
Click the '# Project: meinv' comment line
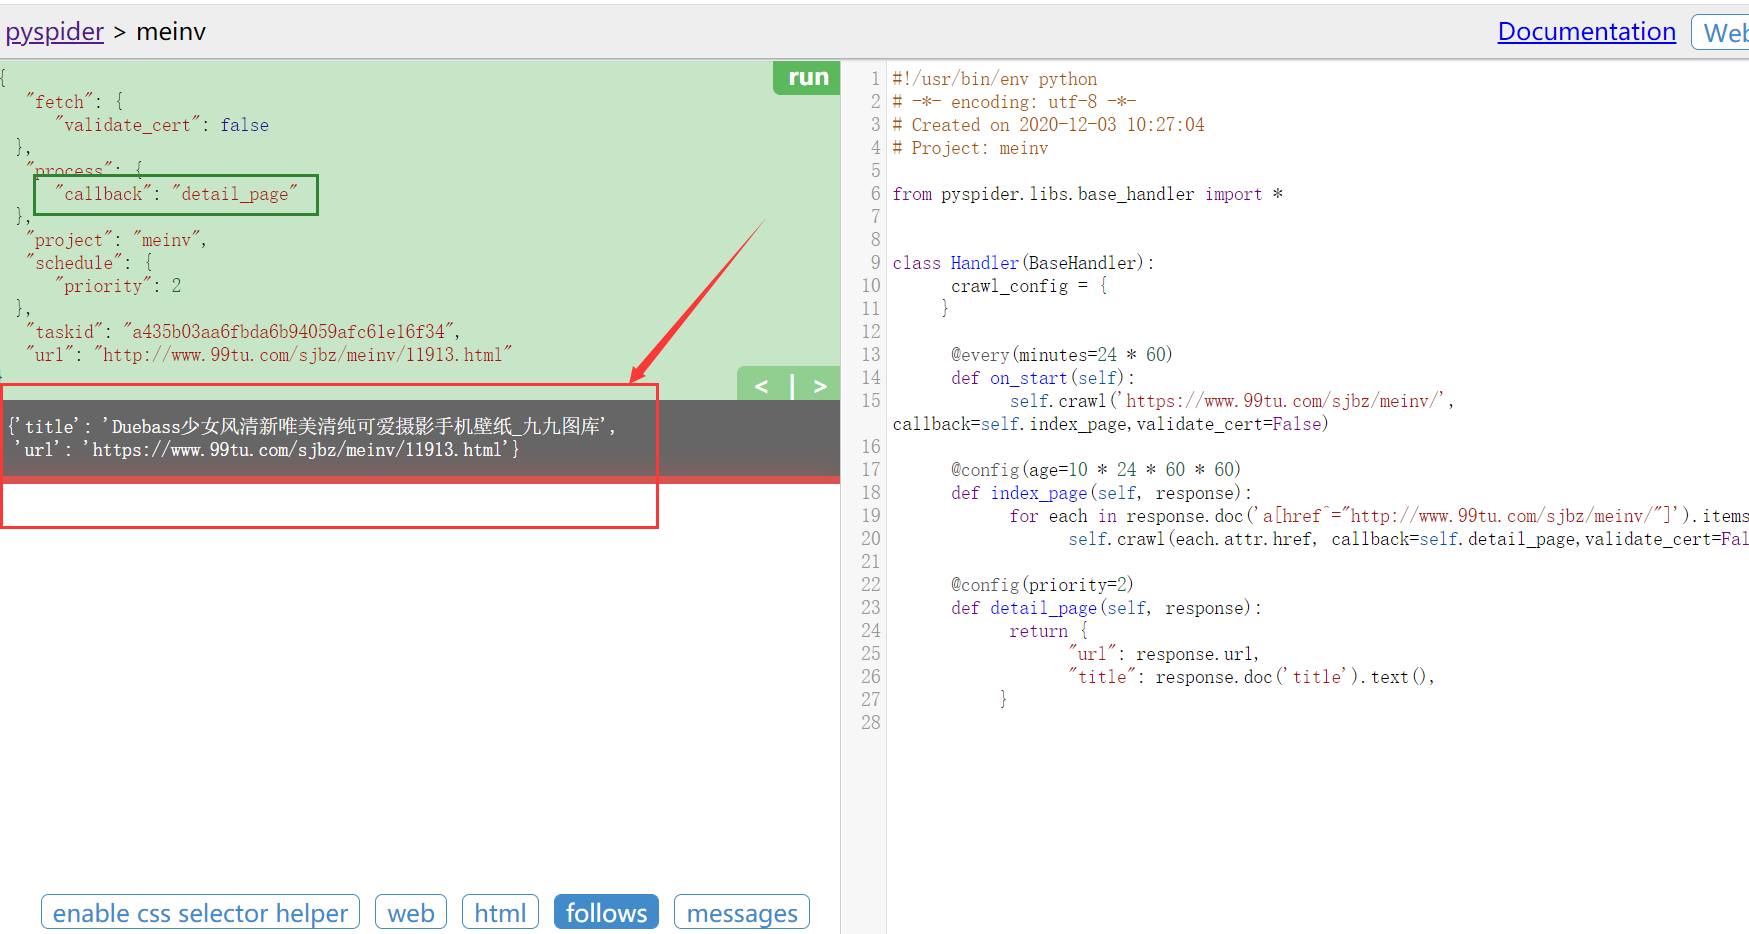pyautogui.click(x=971, y=148)
